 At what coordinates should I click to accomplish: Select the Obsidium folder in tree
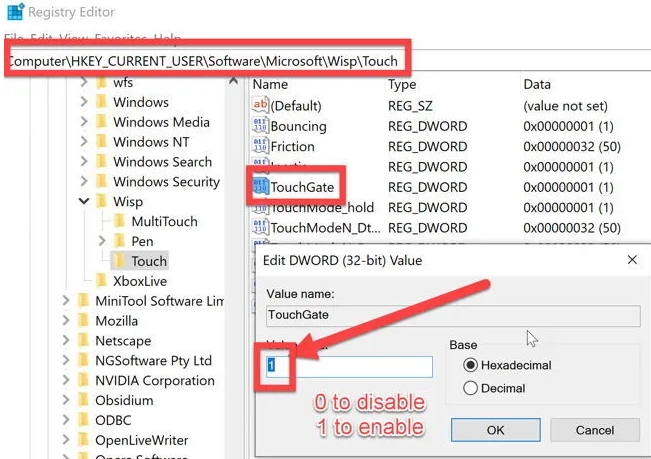point(126,400)
